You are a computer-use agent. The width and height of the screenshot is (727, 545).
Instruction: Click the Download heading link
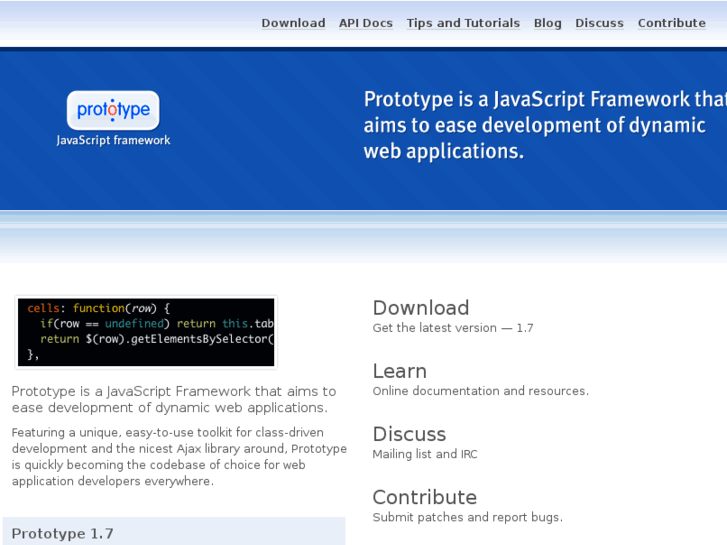[x=421, y=308]
